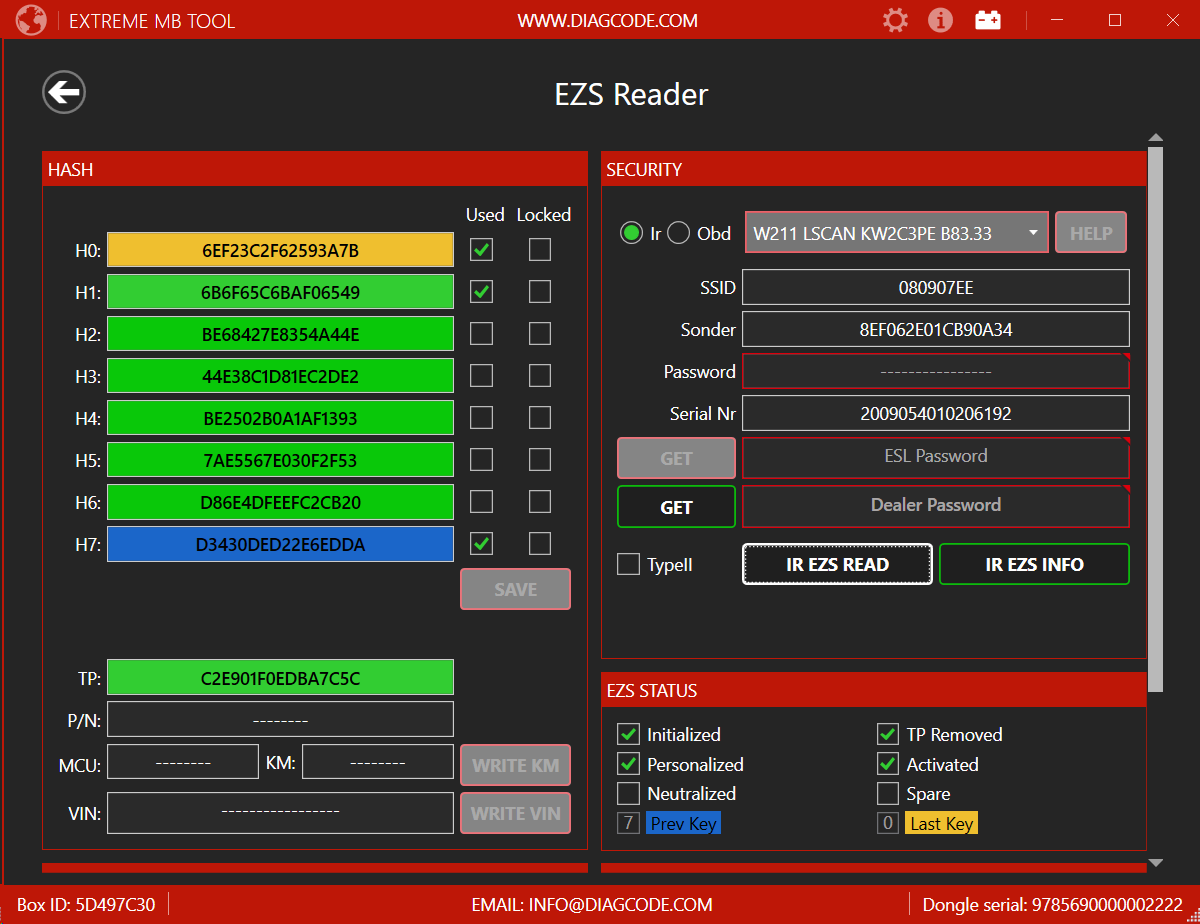
Task: Click the IR EZS READ button
Action: pyautogui.click(x=837, y=564)
